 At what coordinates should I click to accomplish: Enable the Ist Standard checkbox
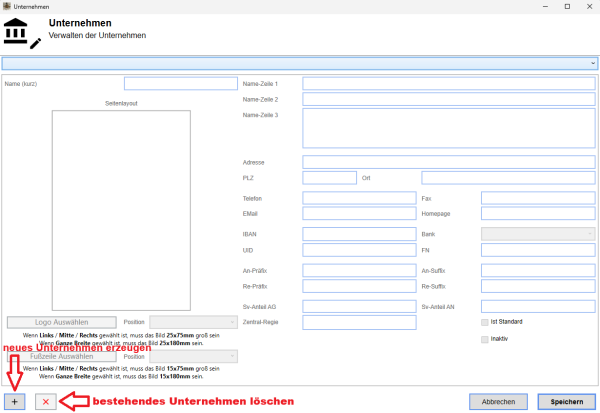pyautogui.click(x=484, y=322)
